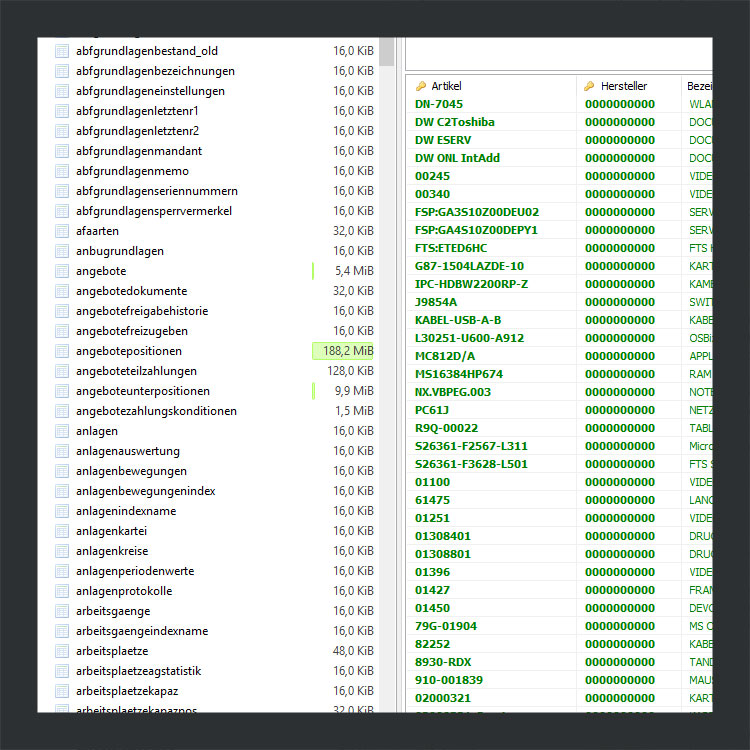This screenshot has width=750, height=750.
Task: Click the key icon in Hersteller header
Action: [590, 87]
